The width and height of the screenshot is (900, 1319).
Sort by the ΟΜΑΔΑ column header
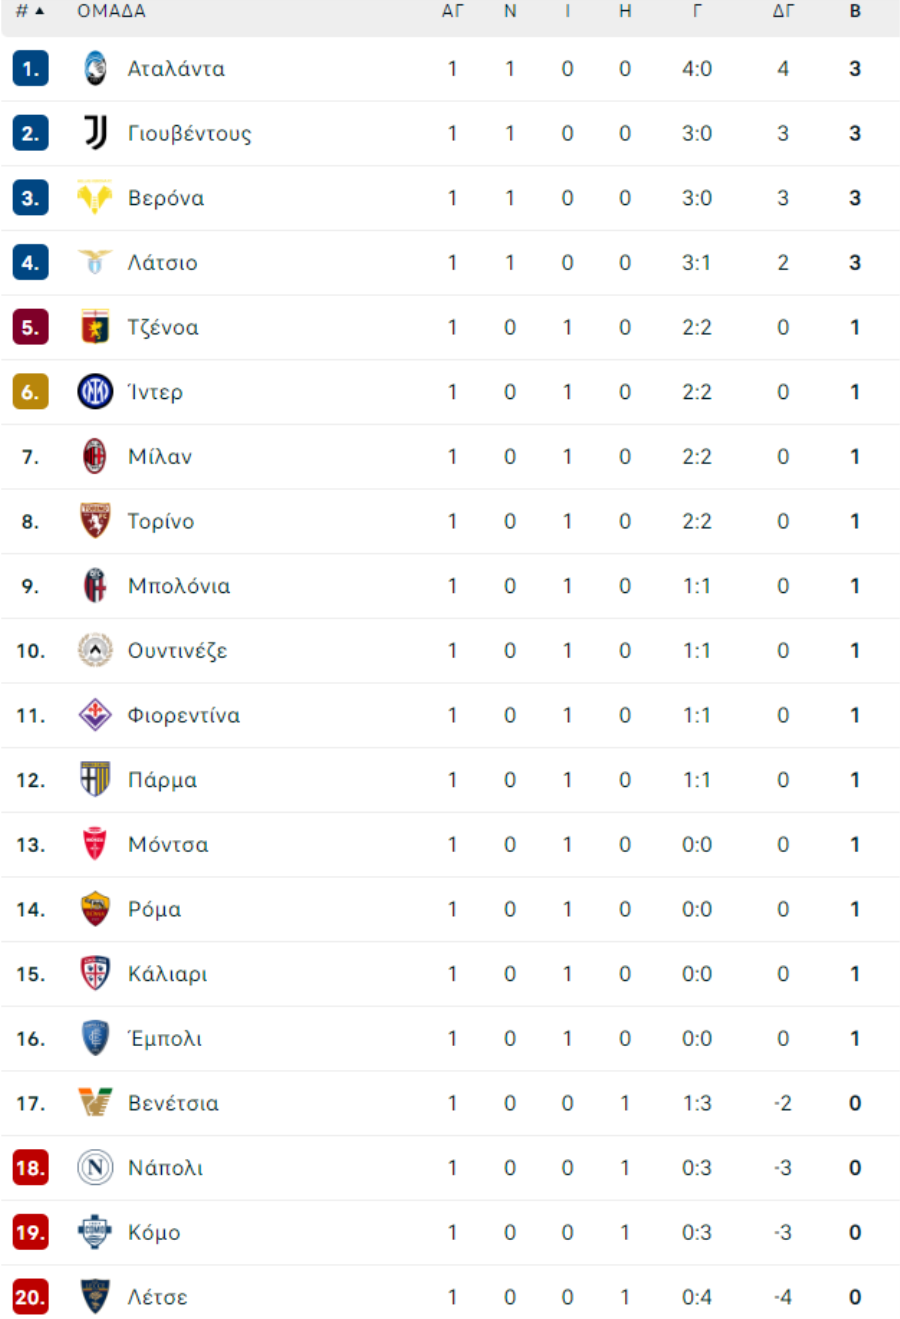click(111, 11)
